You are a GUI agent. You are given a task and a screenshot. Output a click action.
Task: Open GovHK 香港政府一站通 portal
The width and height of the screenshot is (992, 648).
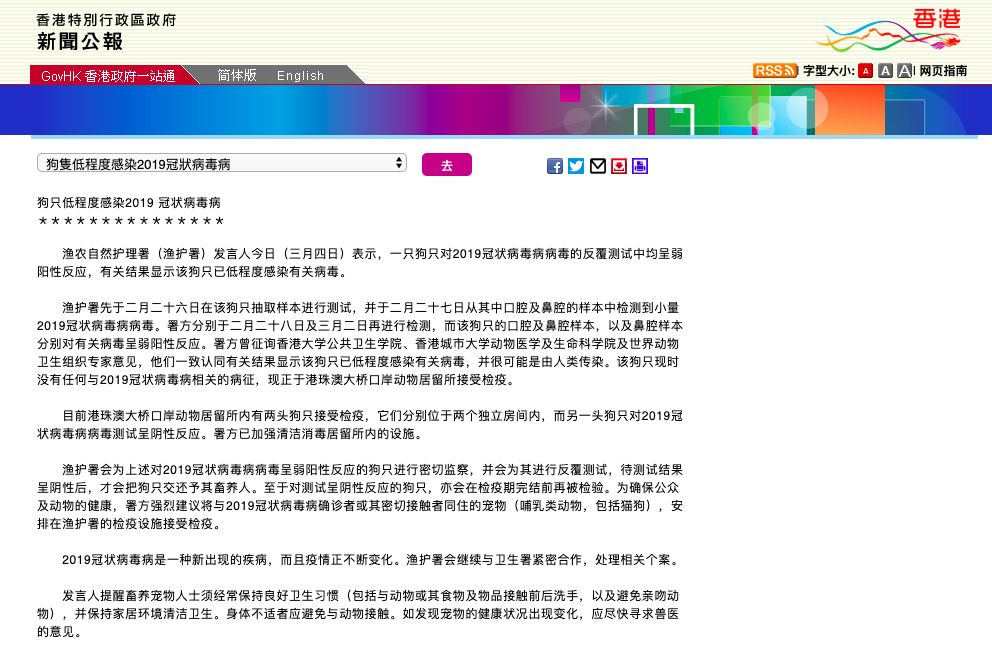coord(110,75)
